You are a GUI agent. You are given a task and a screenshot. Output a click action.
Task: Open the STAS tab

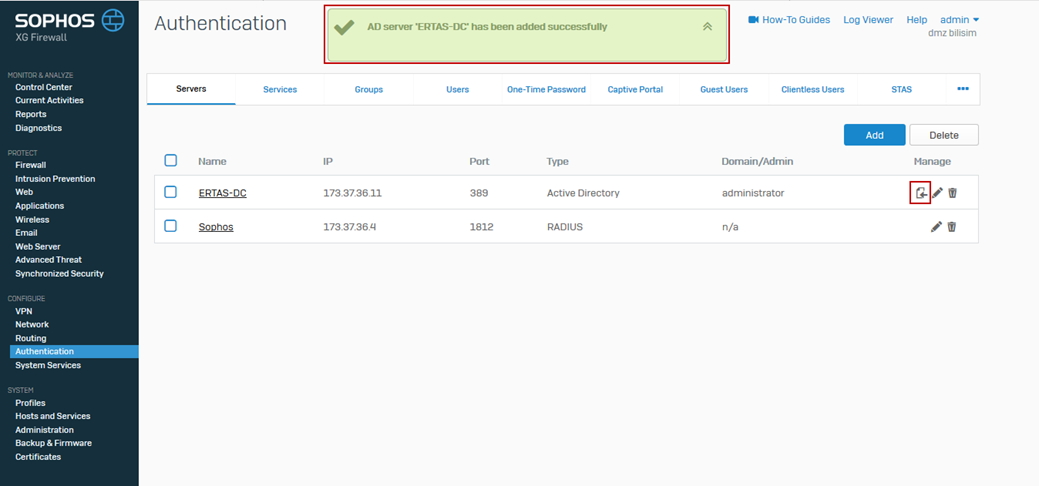[x=901, y=89]
